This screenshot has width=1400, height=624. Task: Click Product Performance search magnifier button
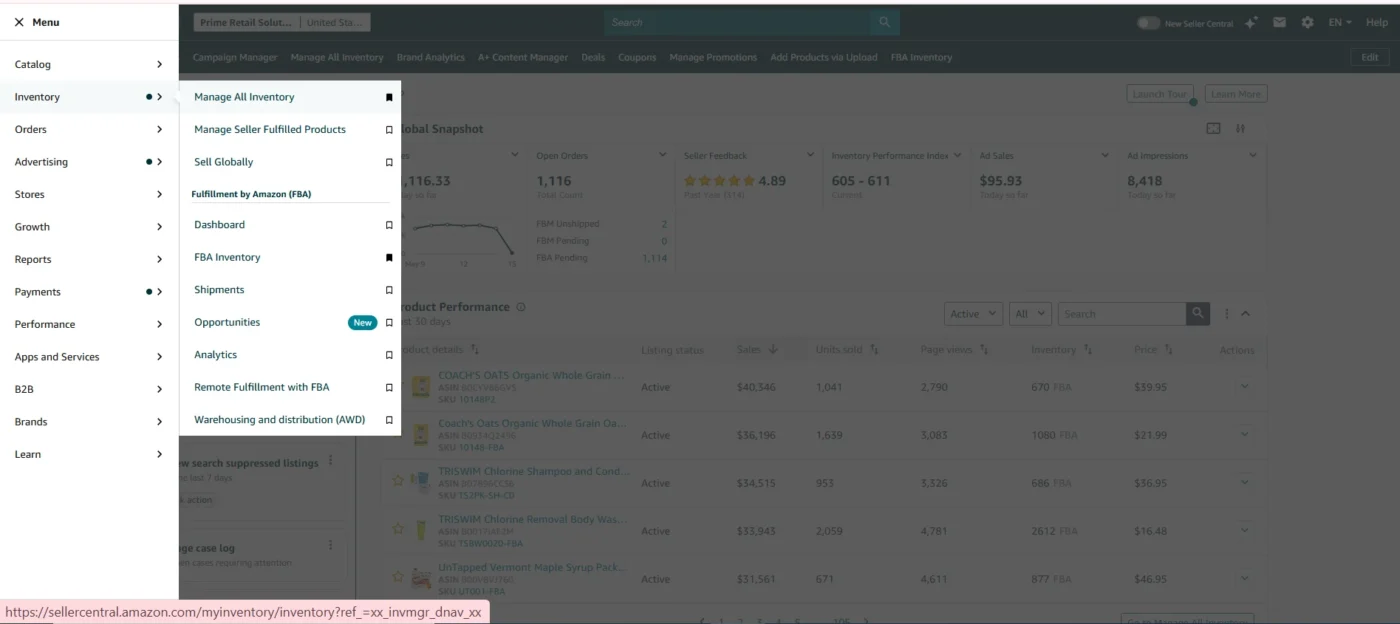pos(1198,314)
